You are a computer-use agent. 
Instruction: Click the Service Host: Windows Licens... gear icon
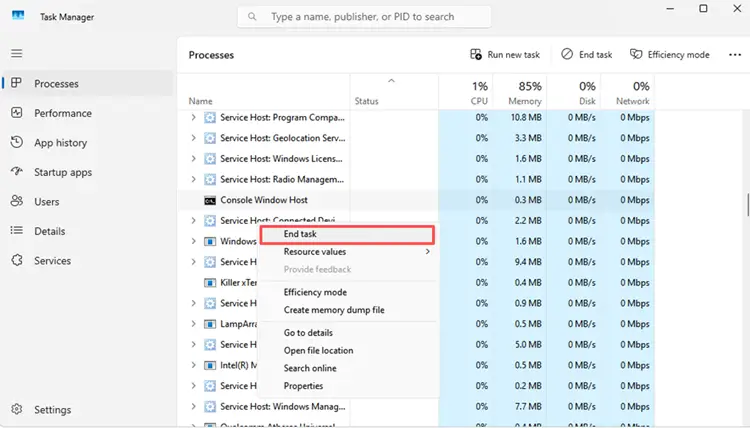pos(210,159)
